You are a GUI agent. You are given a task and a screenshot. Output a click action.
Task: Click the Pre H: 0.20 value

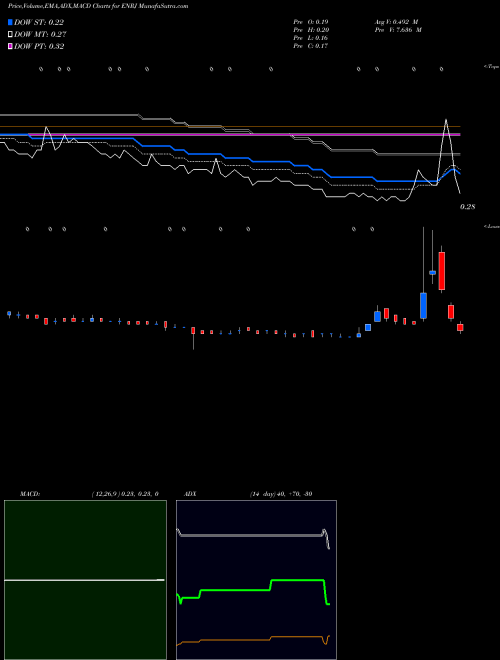(311, 29)
